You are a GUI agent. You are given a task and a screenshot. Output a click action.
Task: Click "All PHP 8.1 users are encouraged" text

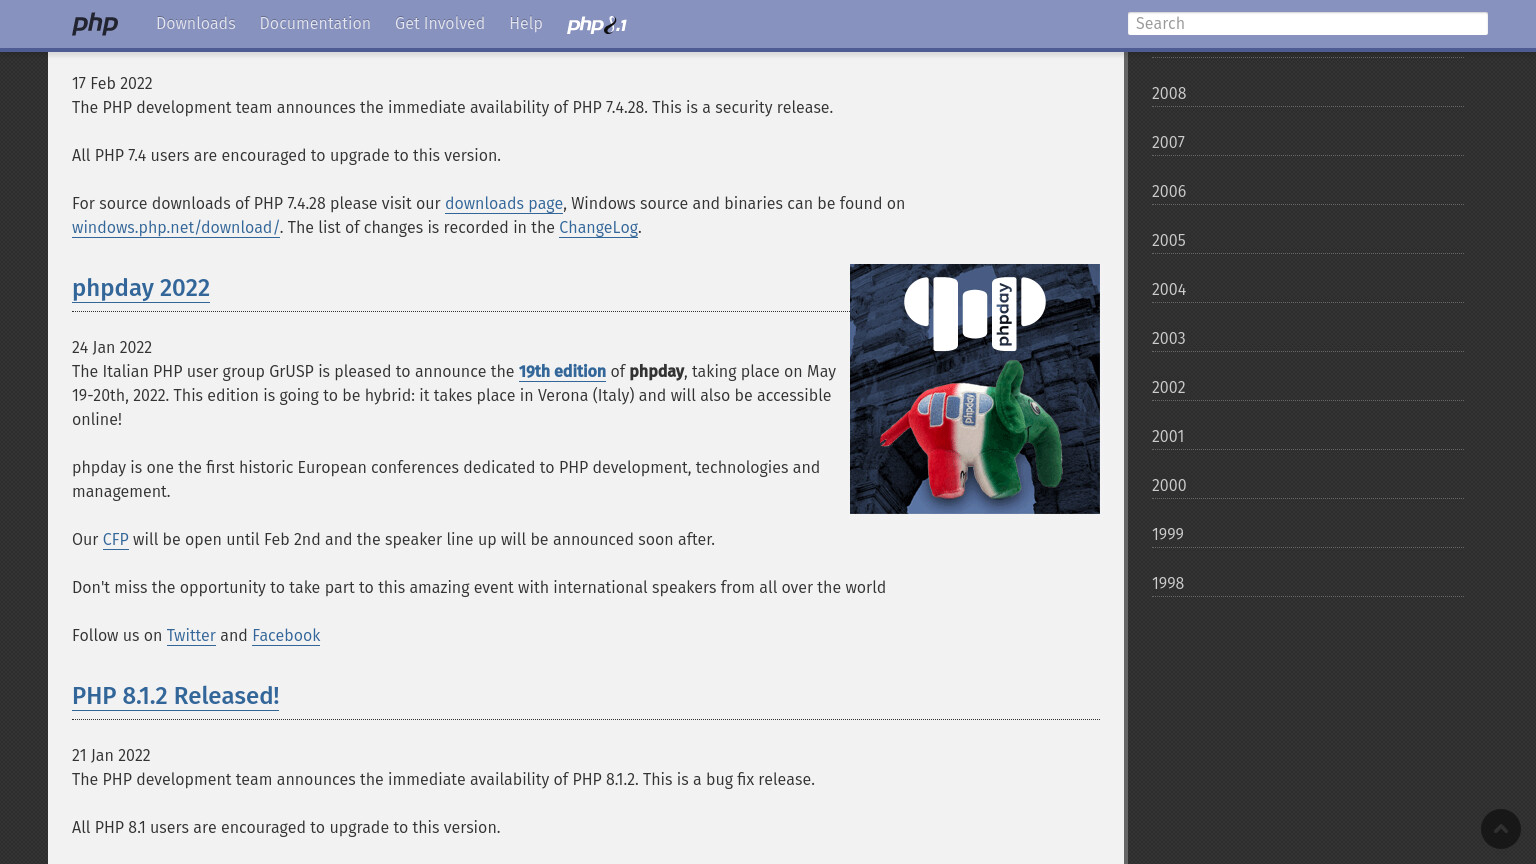click(286, 828)
